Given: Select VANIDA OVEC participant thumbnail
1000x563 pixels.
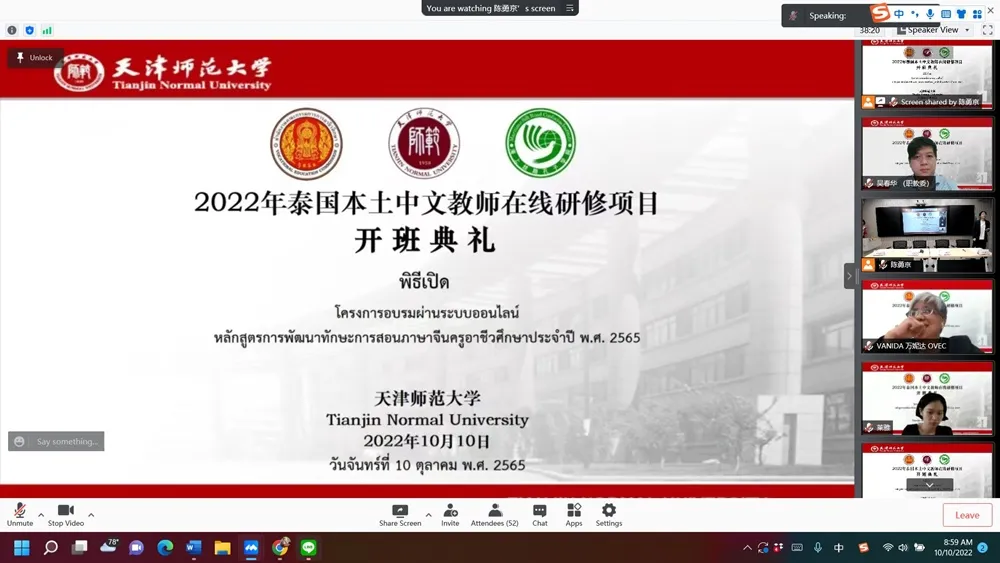Looking at the screenshot, I should [927, 316].
